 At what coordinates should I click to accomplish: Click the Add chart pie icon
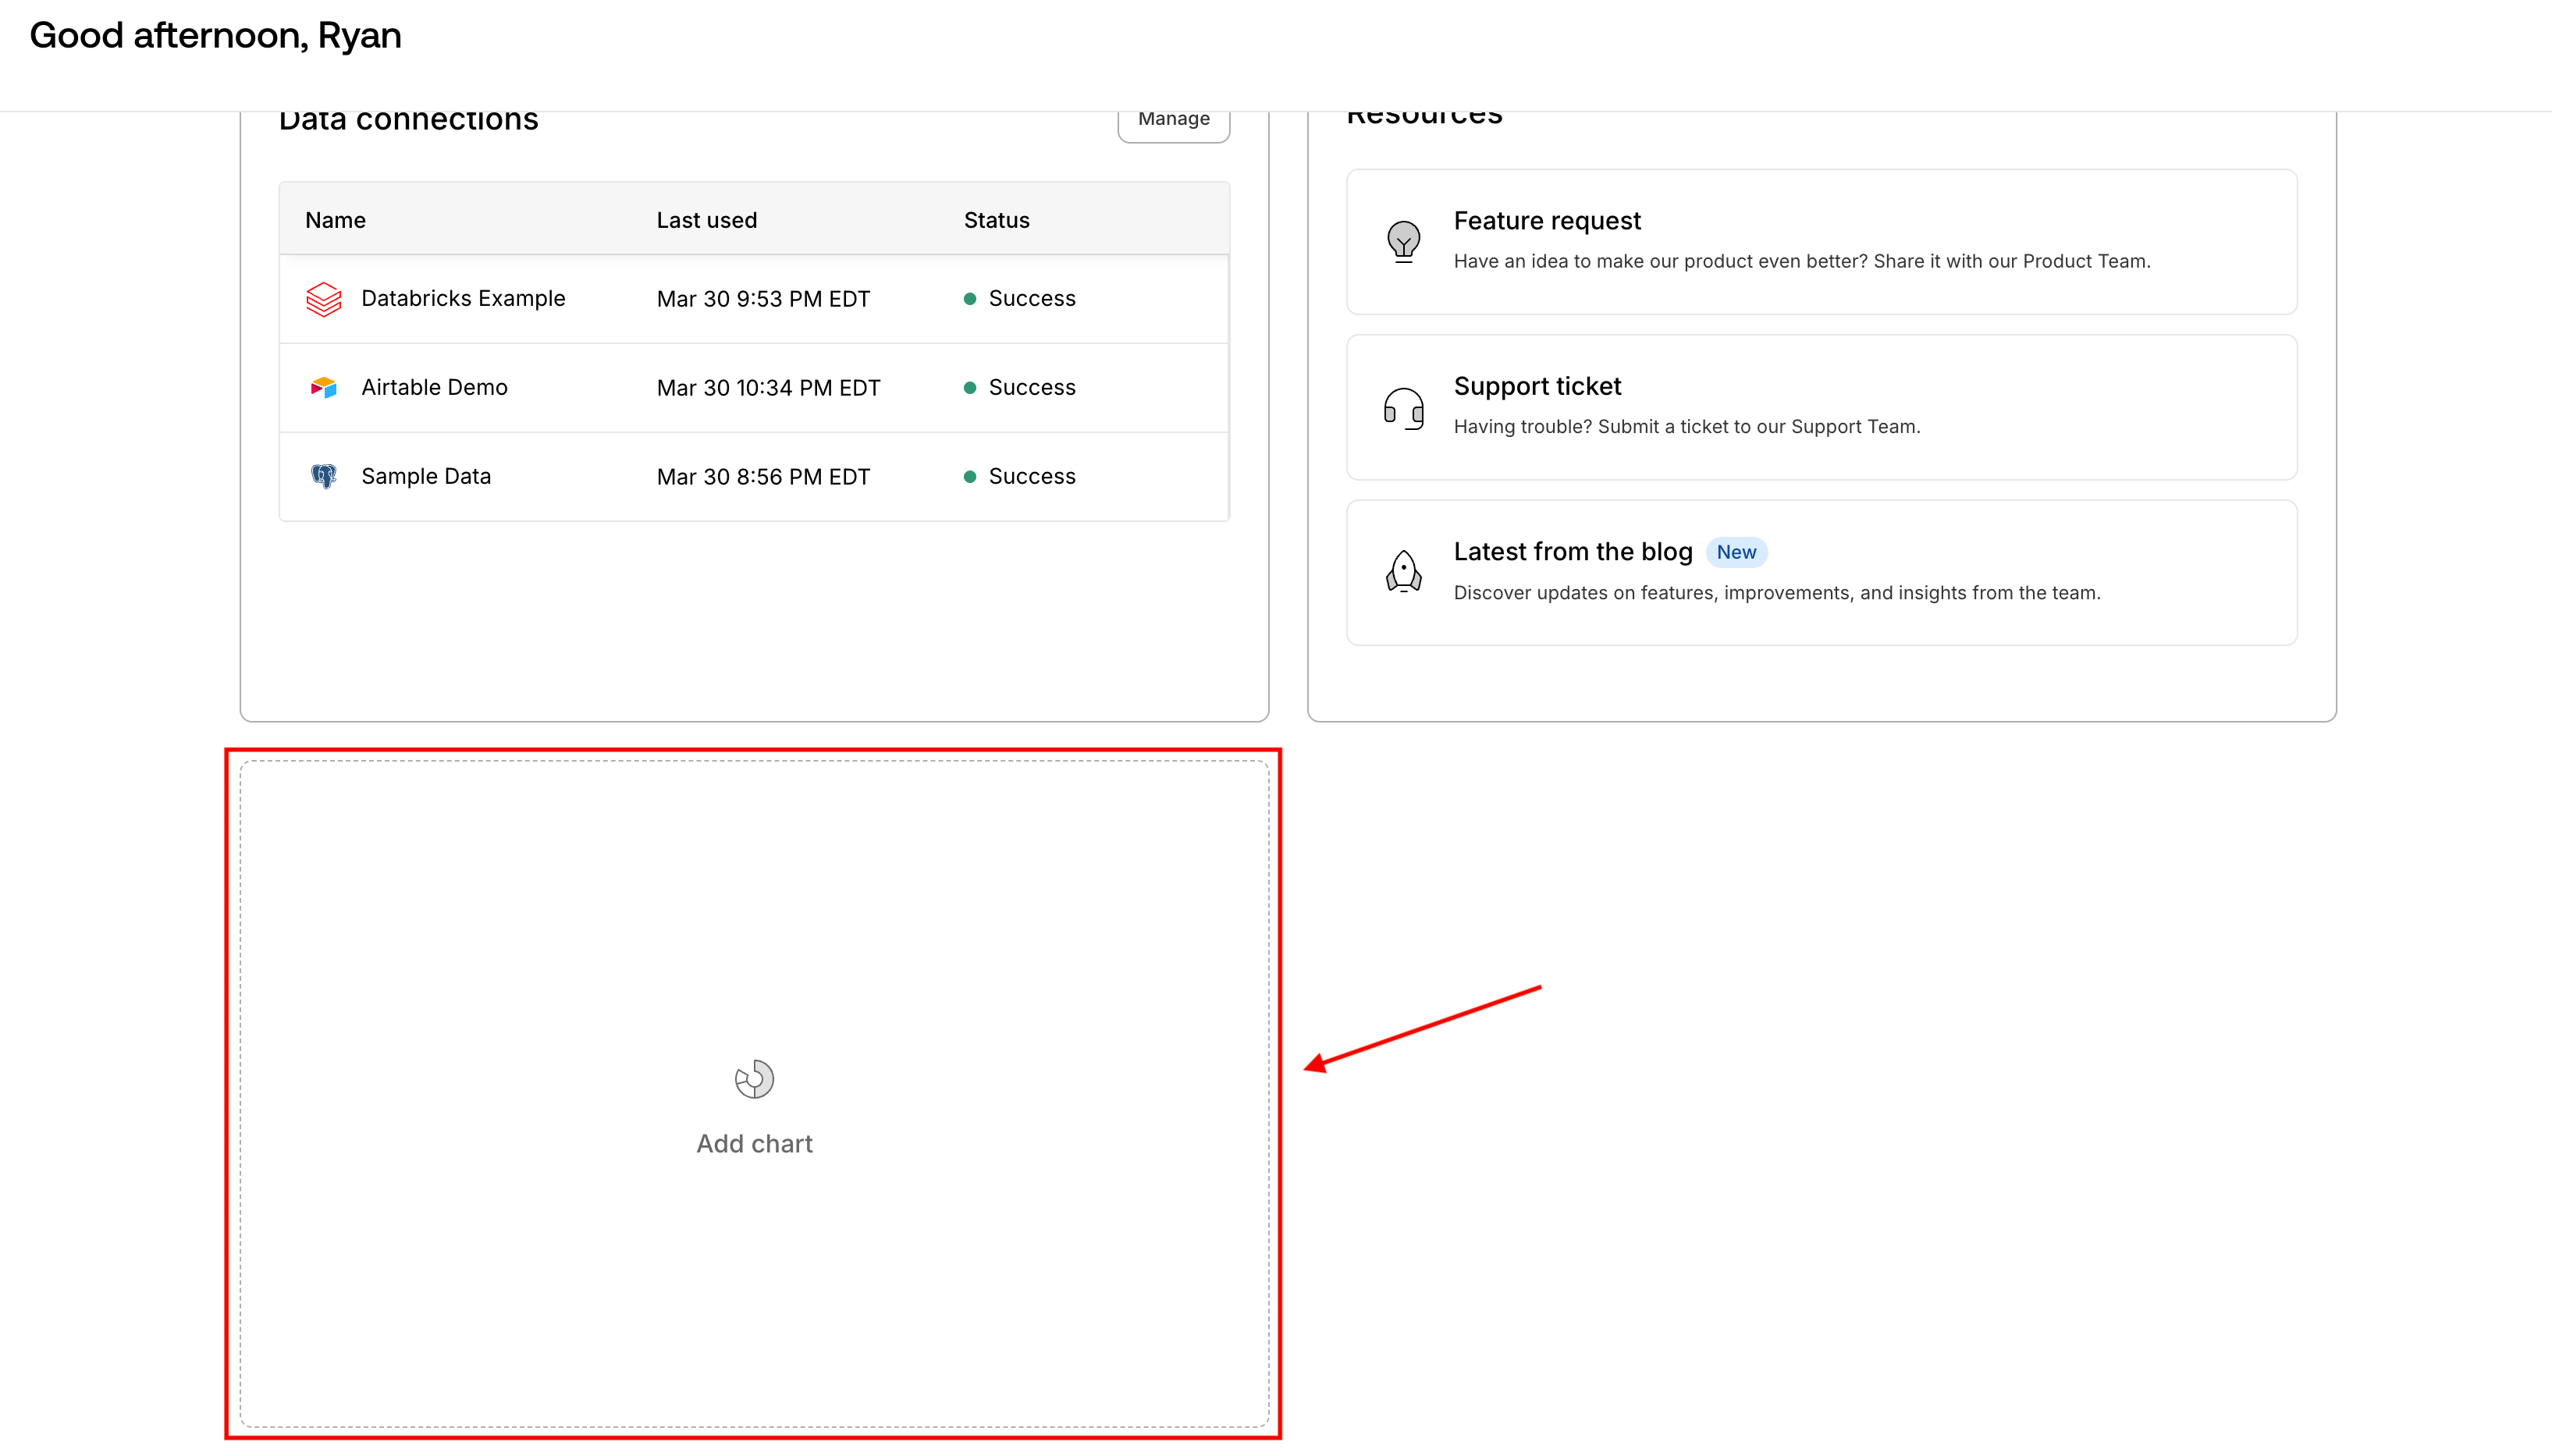(754, 1079)
